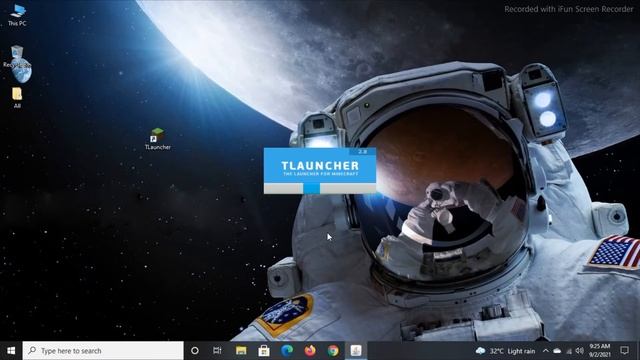The image size is (640, 360).
Task: Launch Microsoft Edge from the taskbar
Action: 287,351
